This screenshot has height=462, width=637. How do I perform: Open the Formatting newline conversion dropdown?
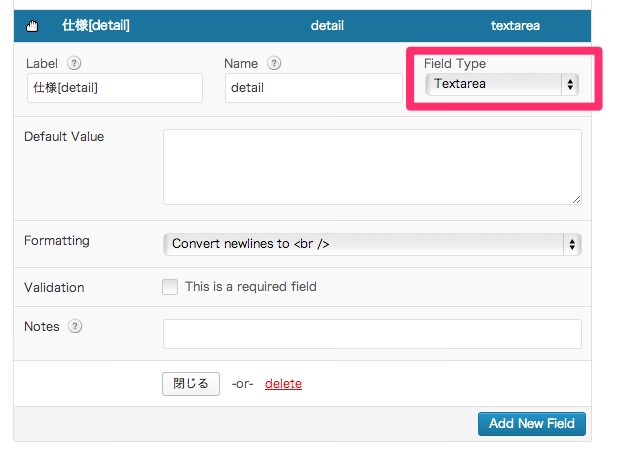tap(372, 244)
